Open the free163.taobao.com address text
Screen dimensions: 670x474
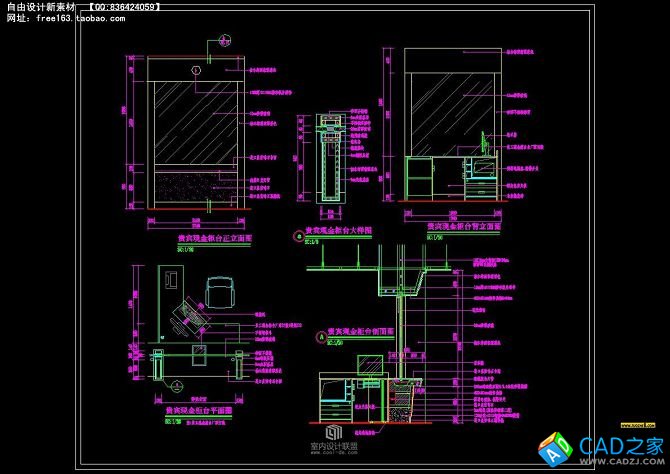(x=78, y=18)
